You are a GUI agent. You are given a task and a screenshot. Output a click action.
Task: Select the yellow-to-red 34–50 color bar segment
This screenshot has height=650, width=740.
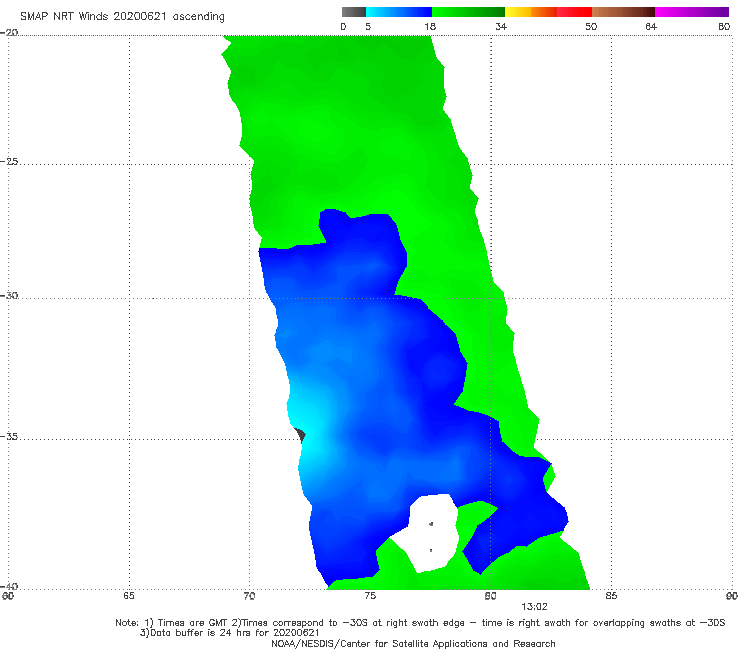pyautogui.click(x=548, y=12)
